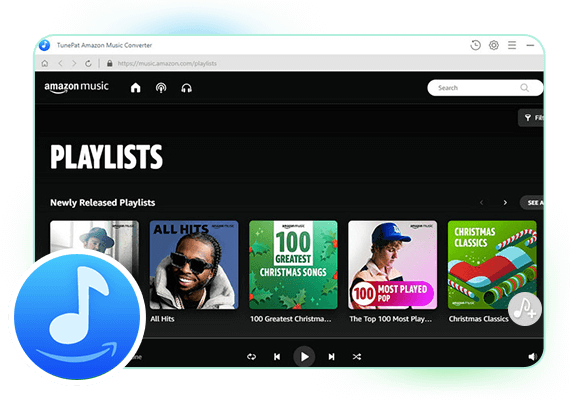Click the See All button
Viewport: 570px width, 400px height.
coord(533,203)
